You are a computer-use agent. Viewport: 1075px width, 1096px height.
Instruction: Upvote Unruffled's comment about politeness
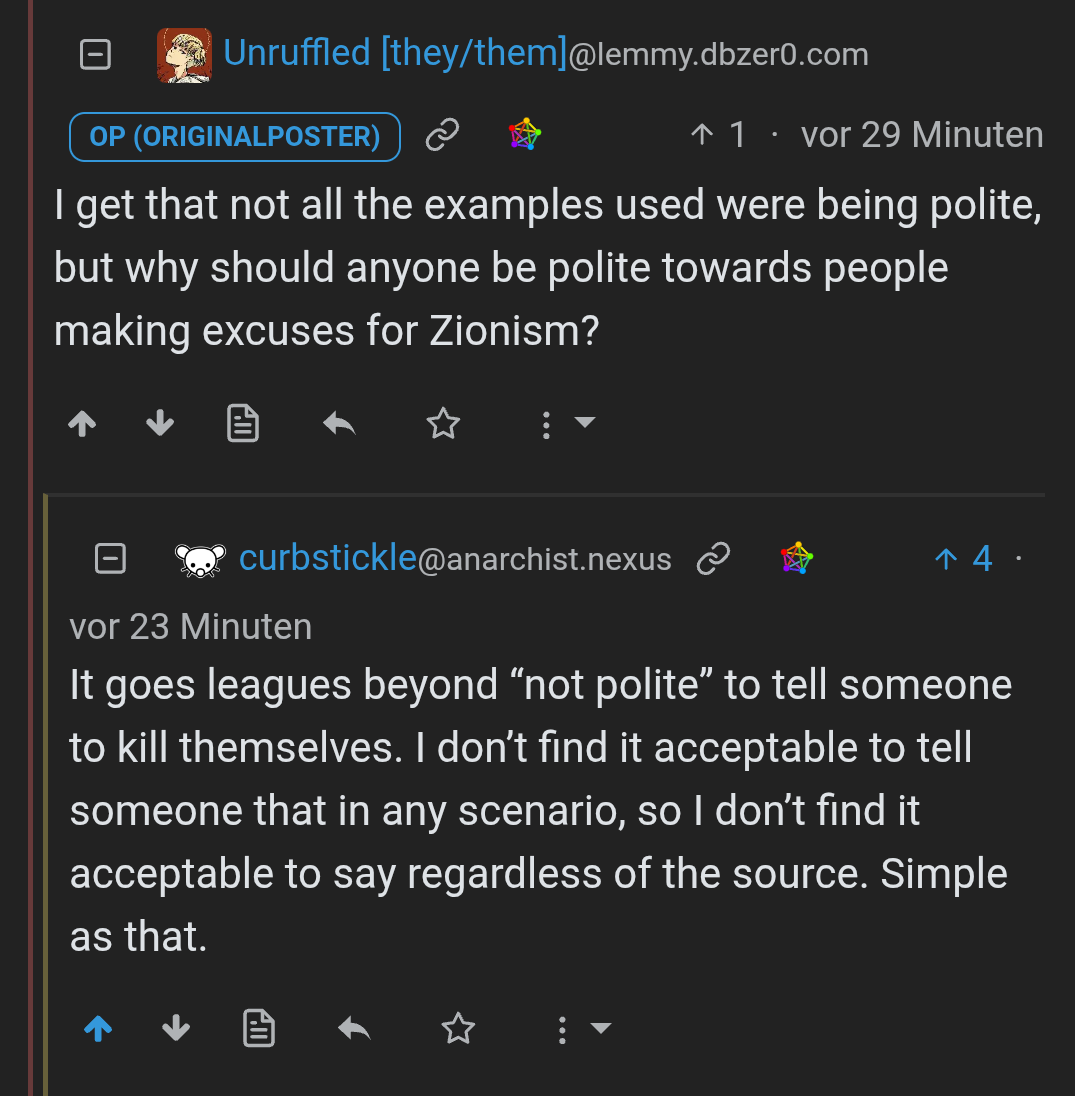[x=82, y=425]
